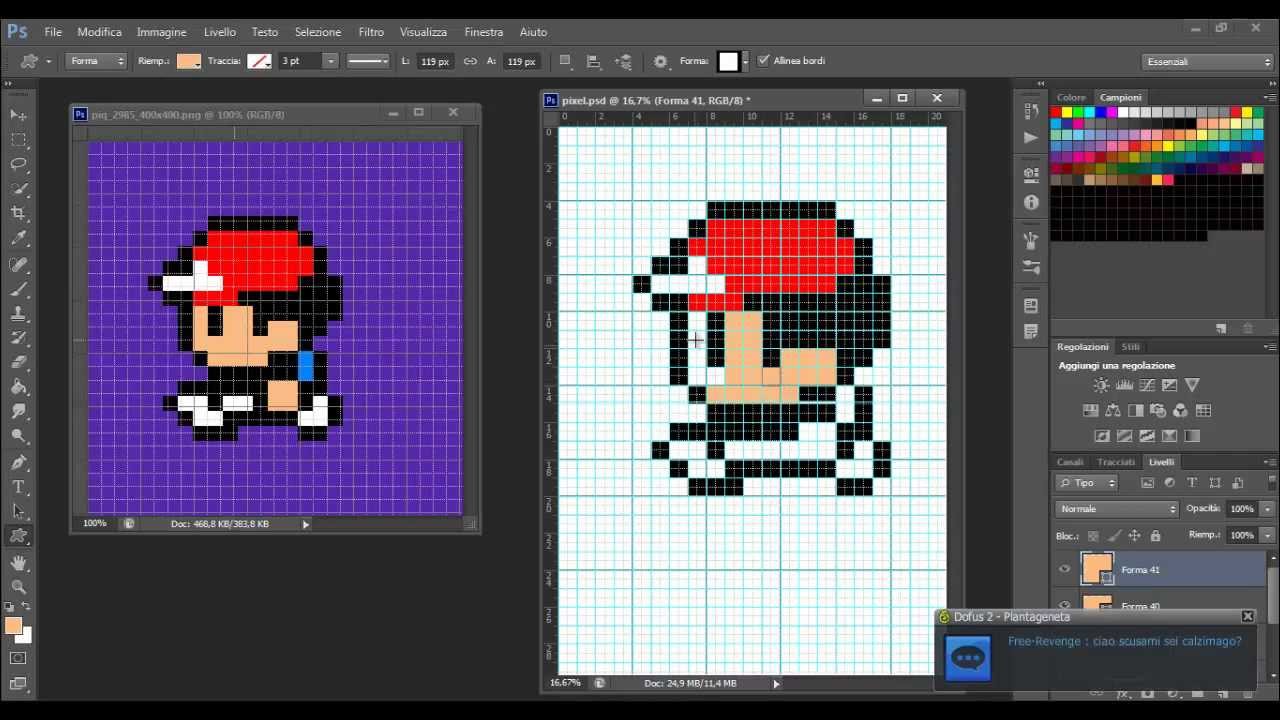This screenshot has width=1280, height=720.
Task: Close the Dofus 2 notification popup
Action: [x=1247, y=617]
